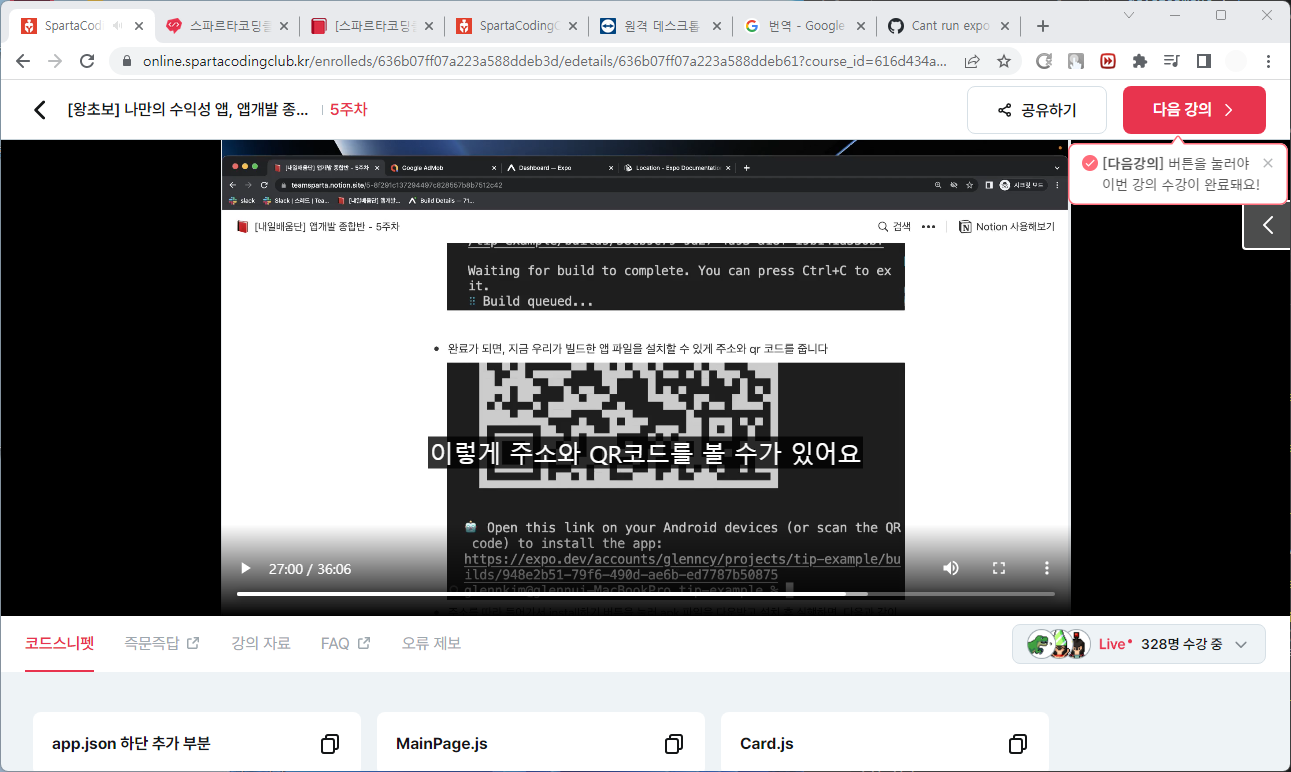Open the Chrome profile avatar
The width and height of the screenshot is (1291, 772).
1236,61
